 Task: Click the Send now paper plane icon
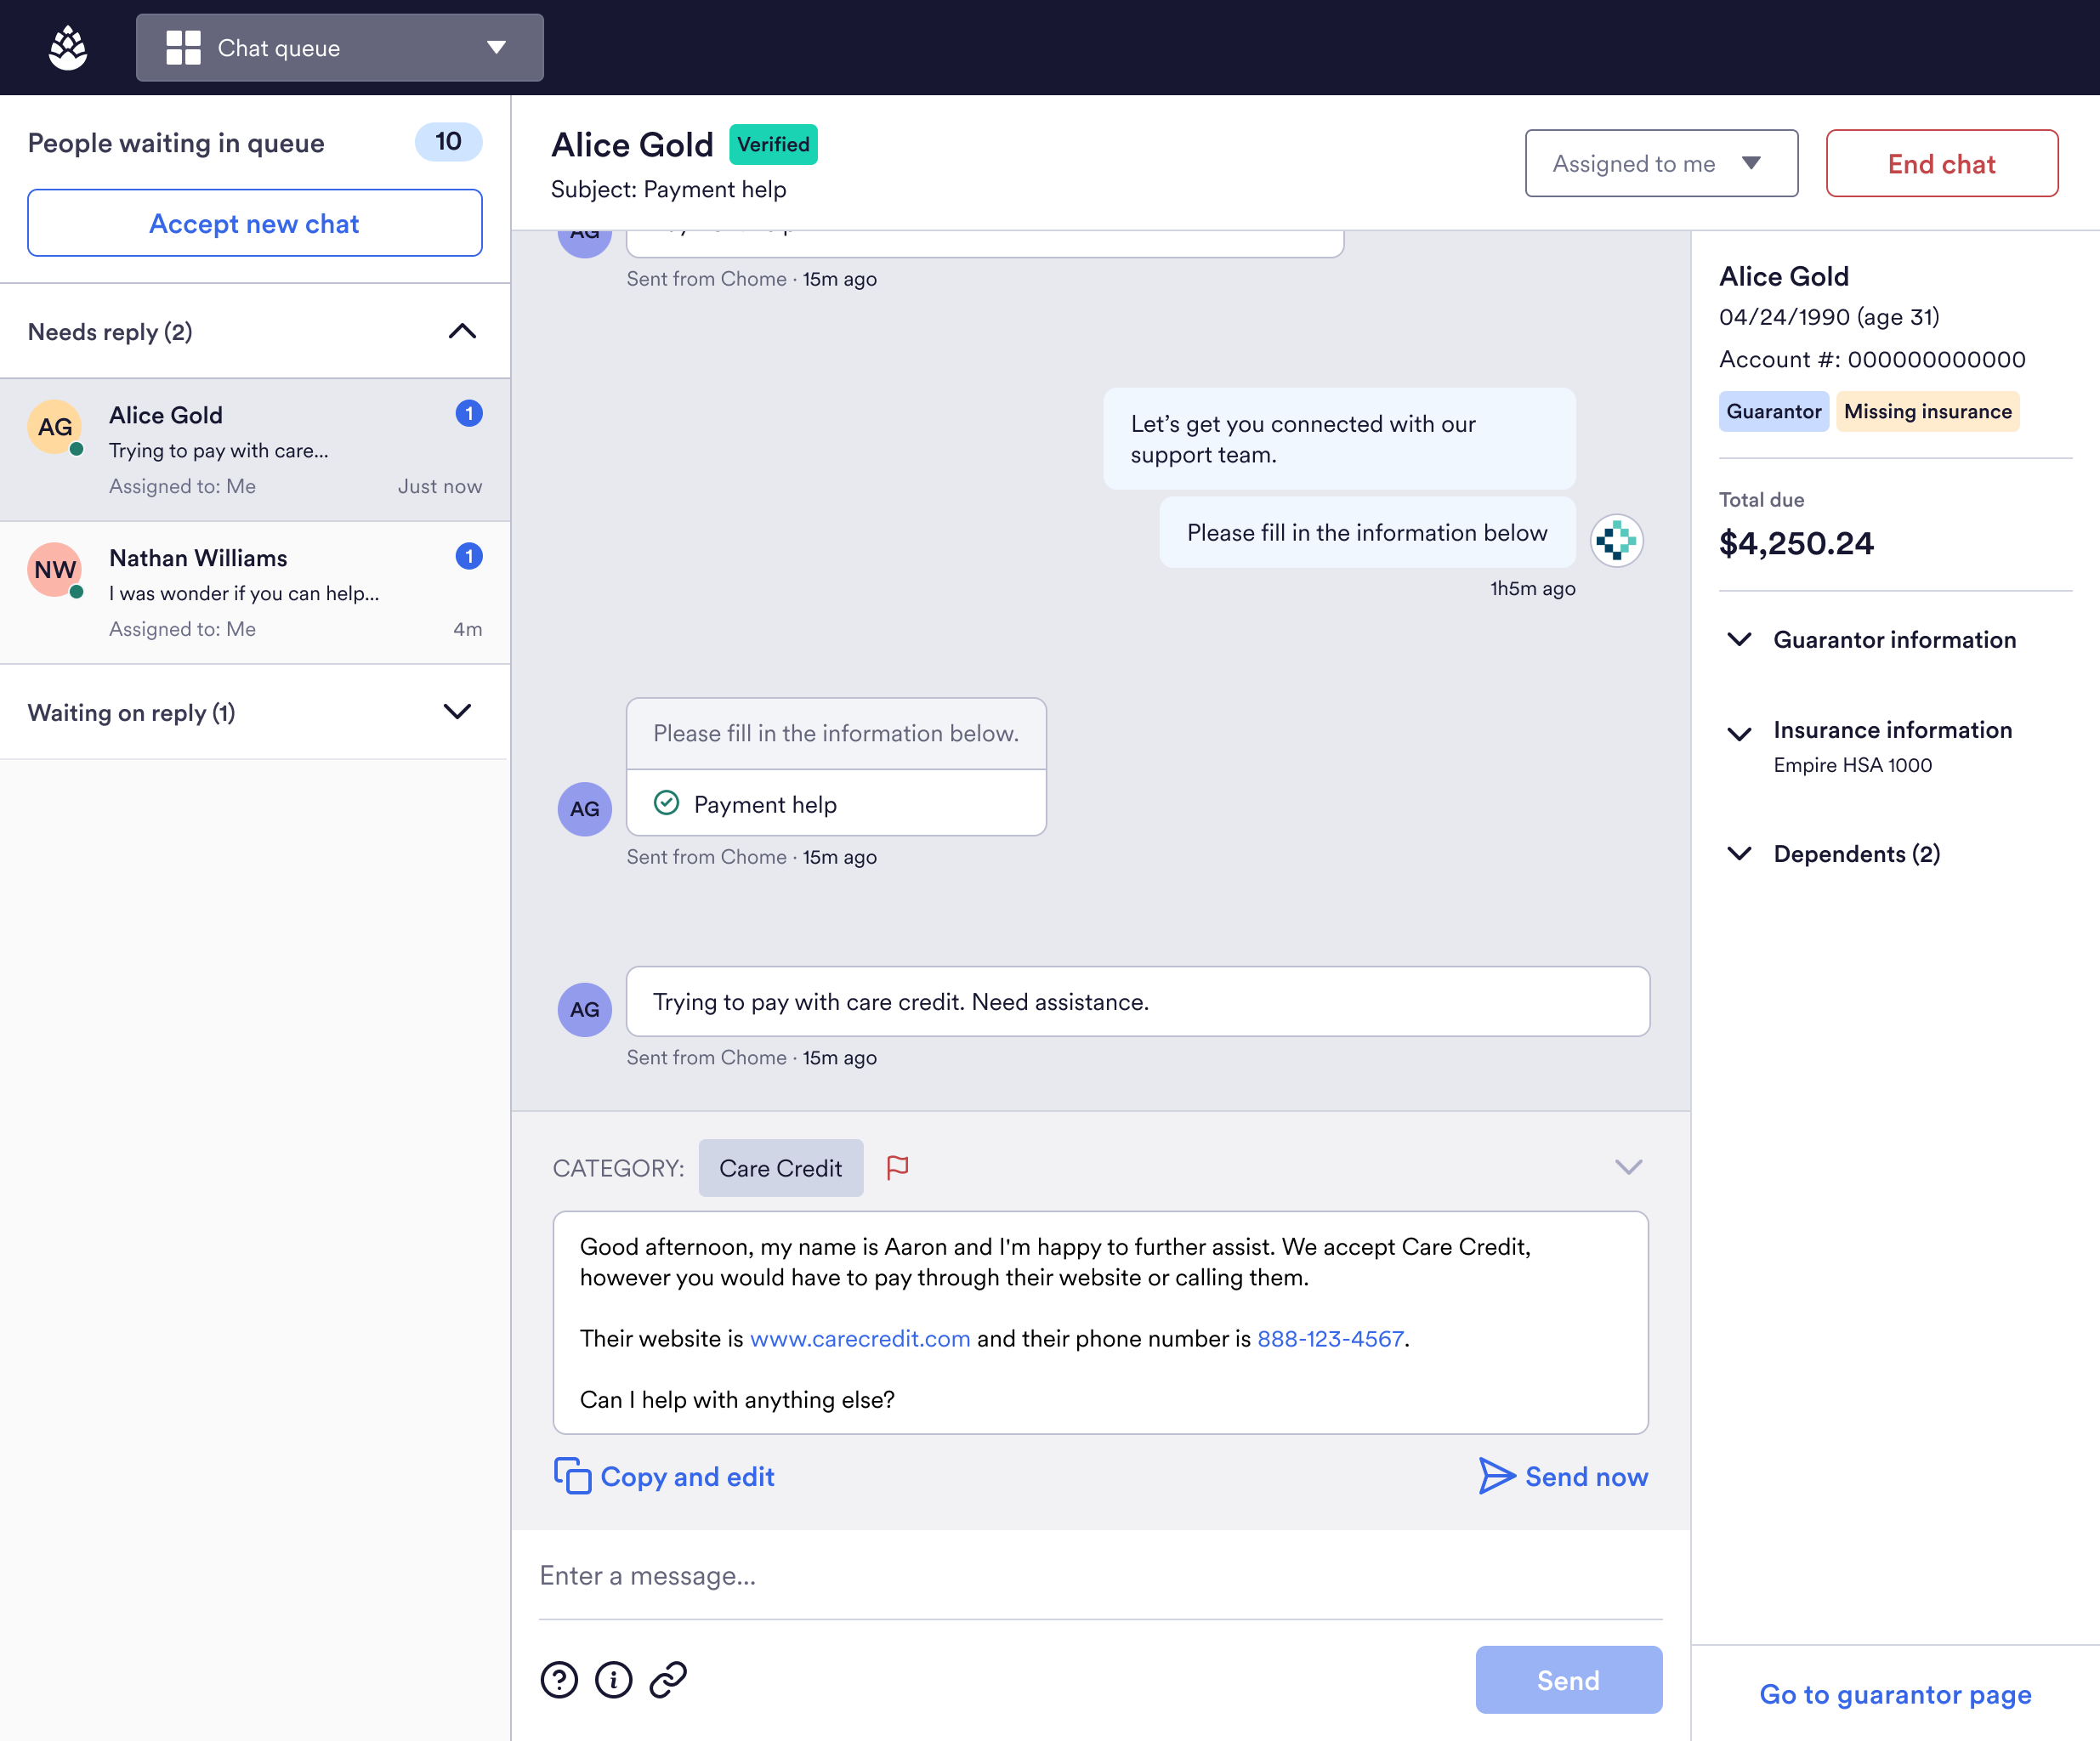(x=1496, y=1476)
